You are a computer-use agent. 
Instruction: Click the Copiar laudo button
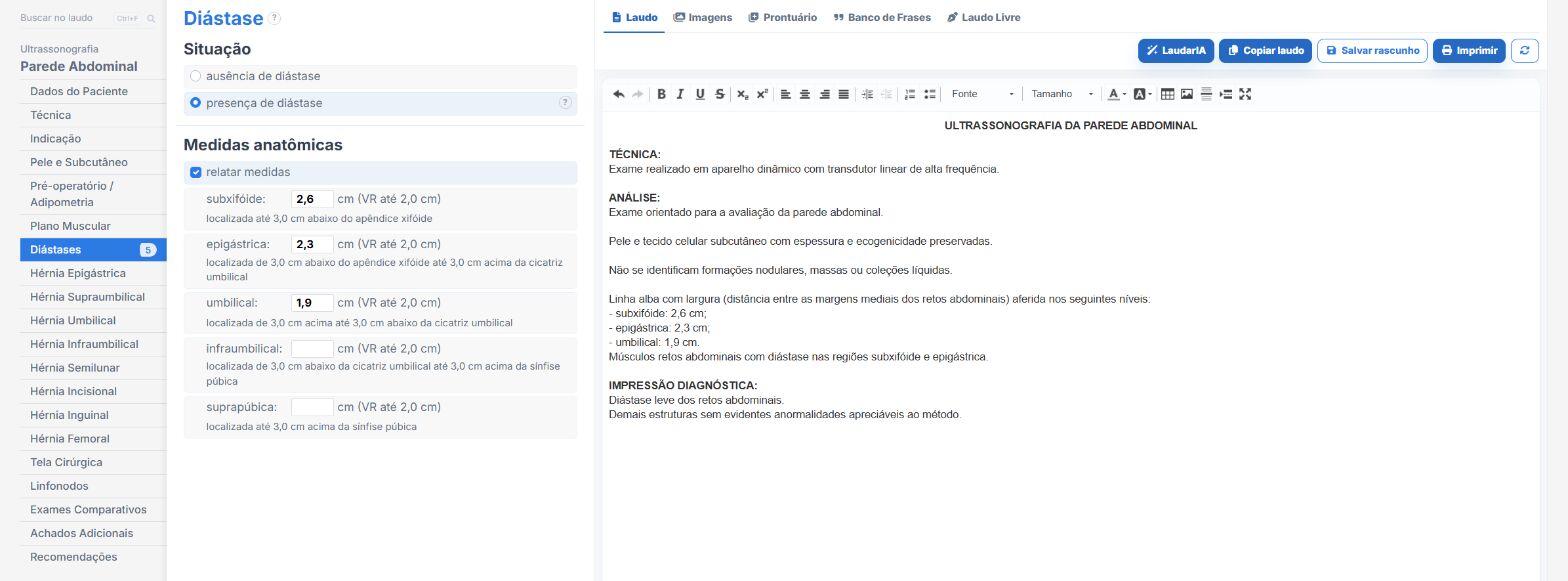coord(1265,51)
